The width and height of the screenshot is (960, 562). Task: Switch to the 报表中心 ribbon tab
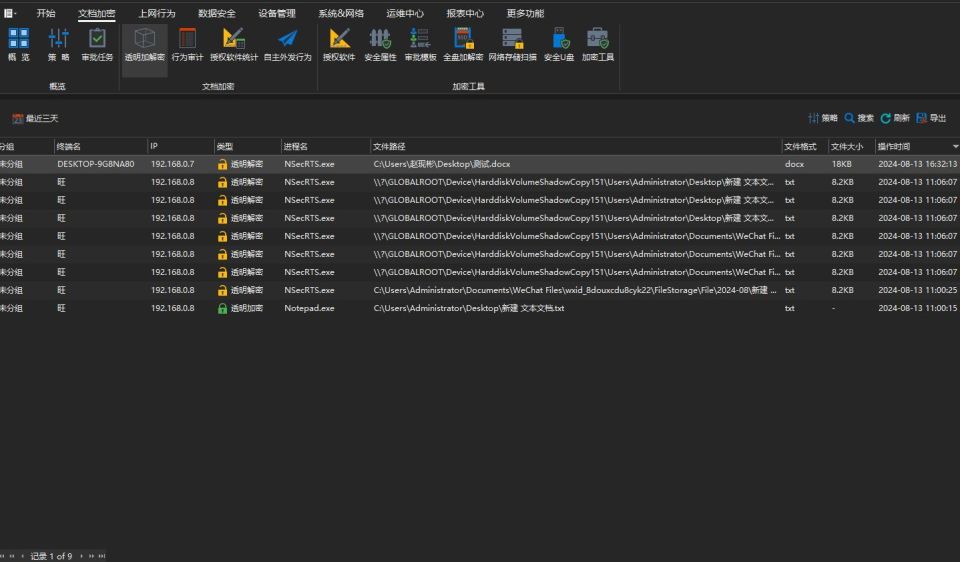coord(465,13)
